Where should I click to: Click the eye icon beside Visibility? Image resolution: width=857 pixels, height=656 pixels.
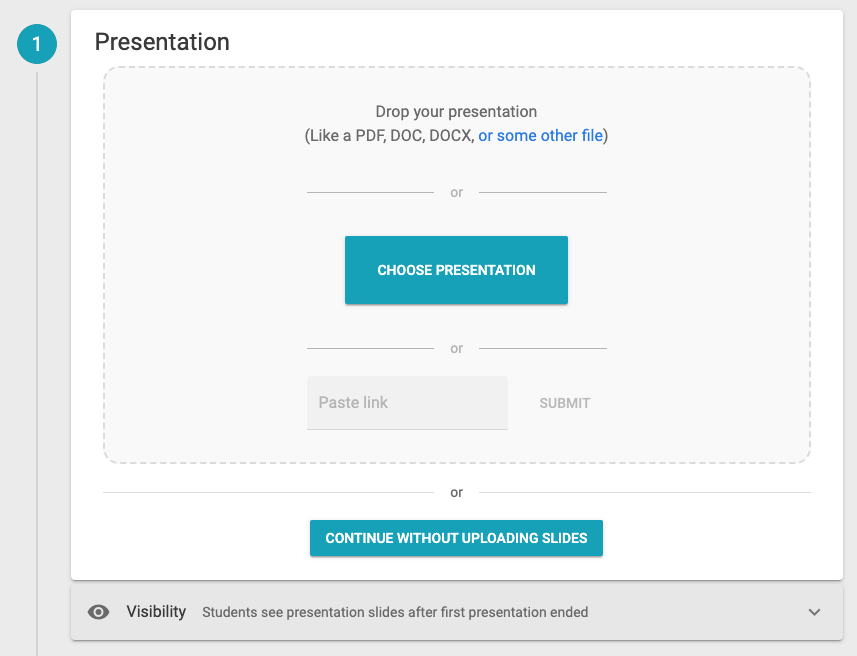[98, 612]
